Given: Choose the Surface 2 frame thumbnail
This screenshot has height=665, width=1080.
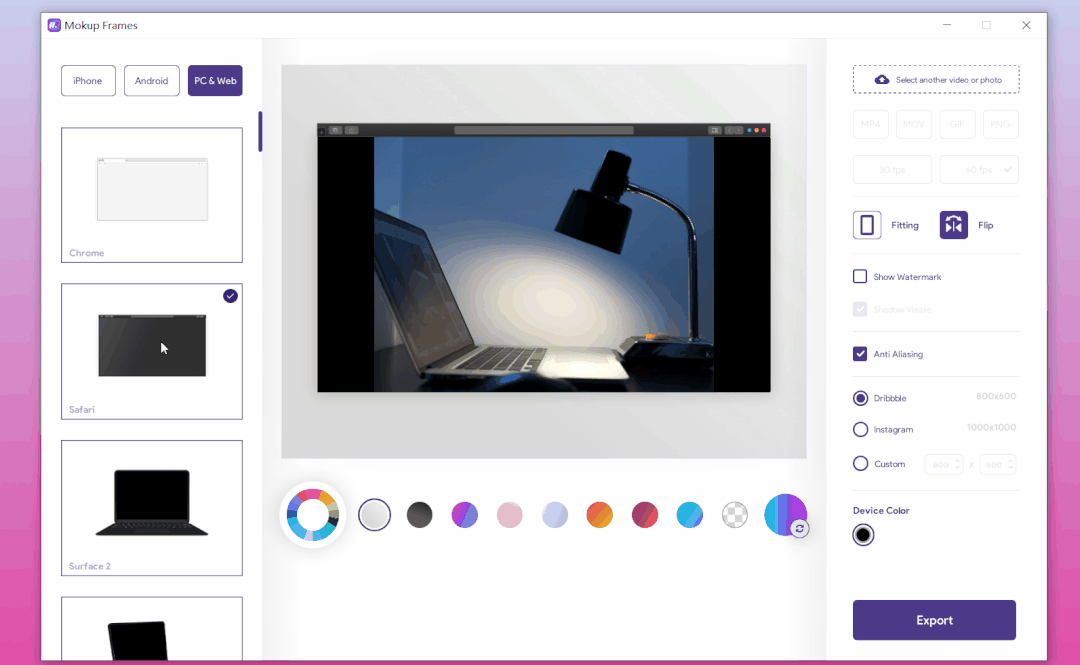Looking at the screenshot, I should tap(152, 508).
